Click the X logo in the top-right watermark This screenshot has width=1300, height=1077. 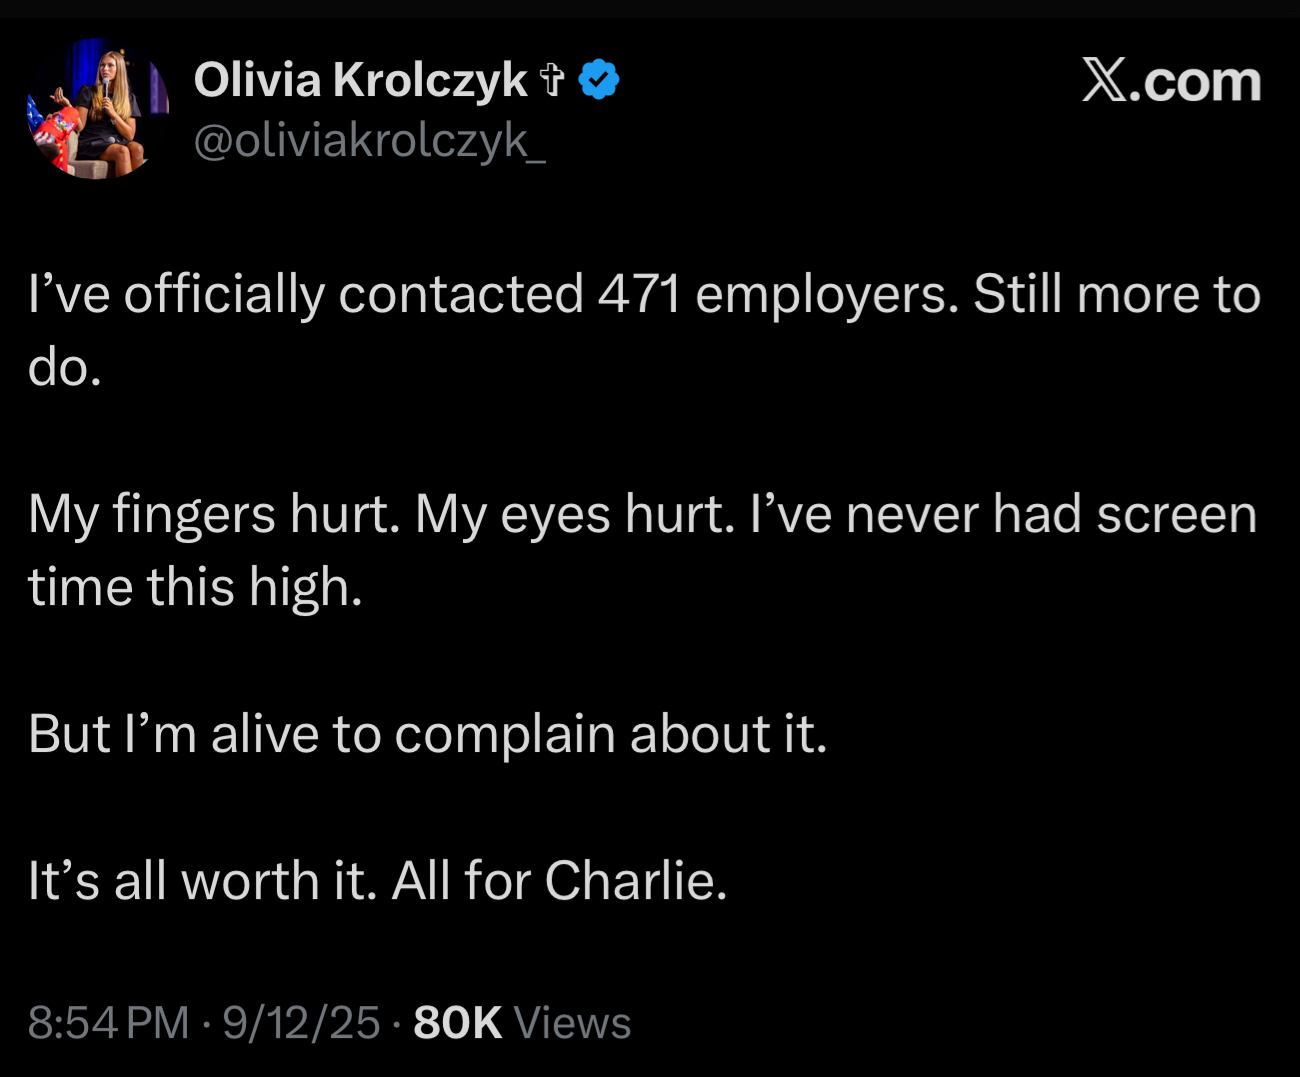[1104, 80]
